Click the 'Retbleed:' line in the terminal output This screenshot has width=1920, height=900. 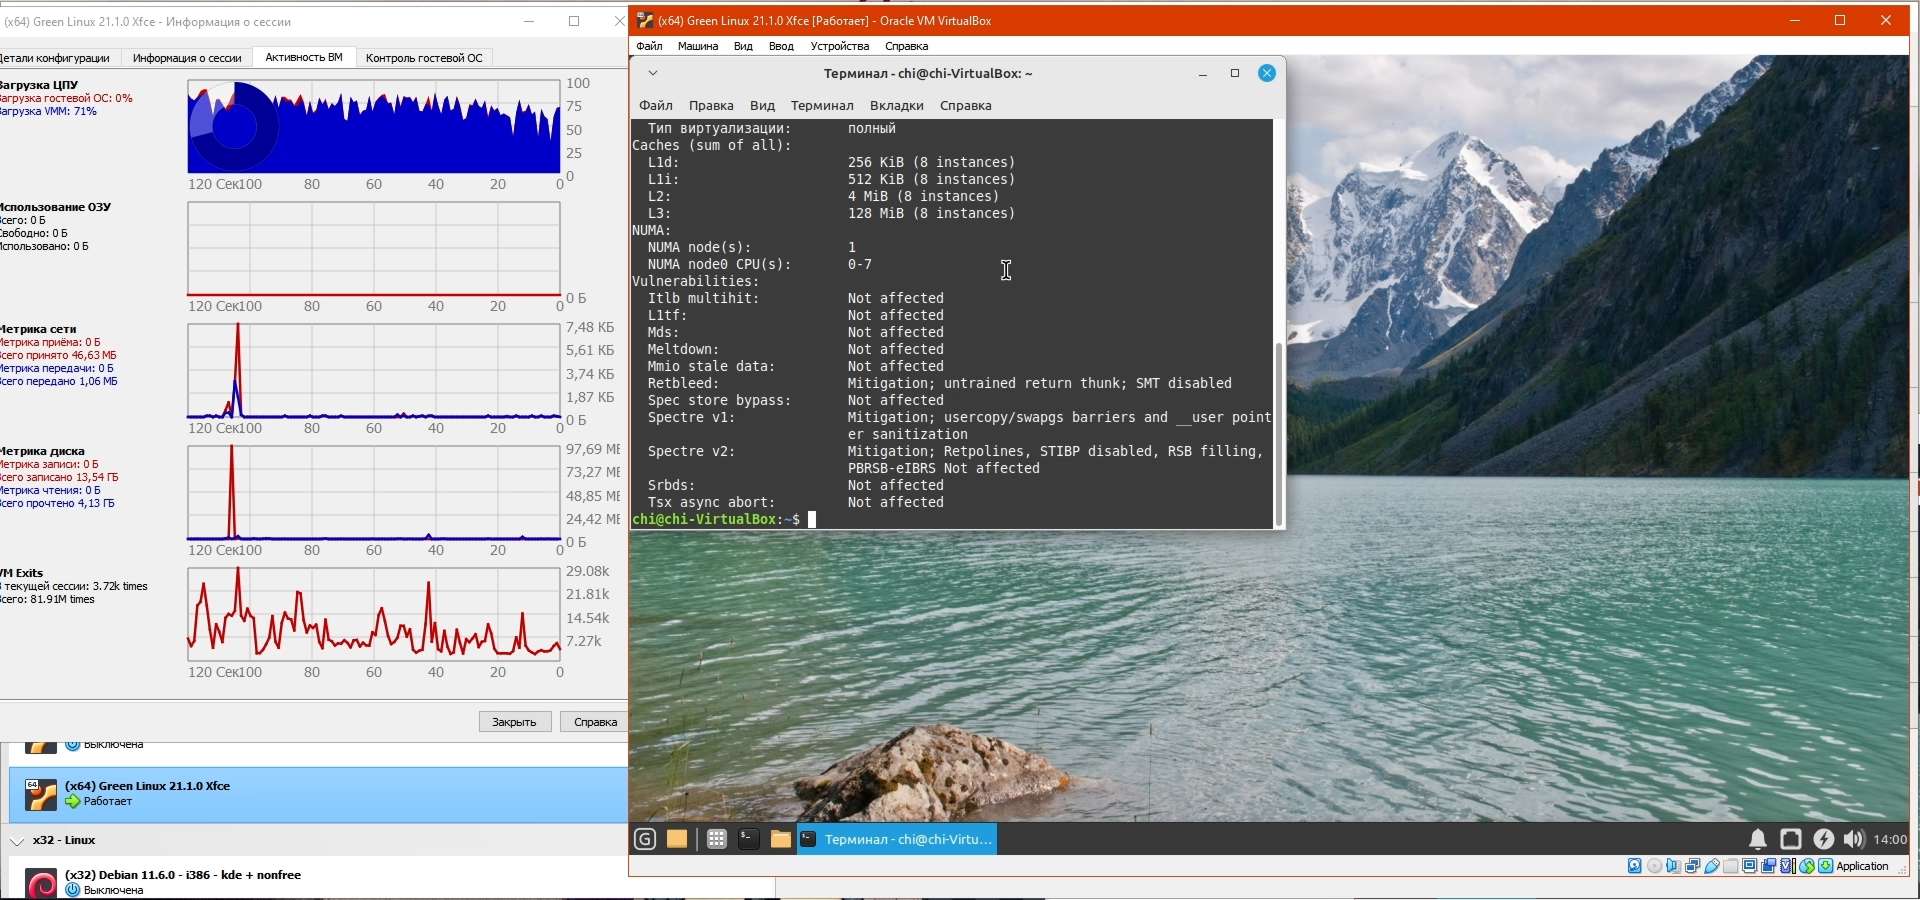940,384
